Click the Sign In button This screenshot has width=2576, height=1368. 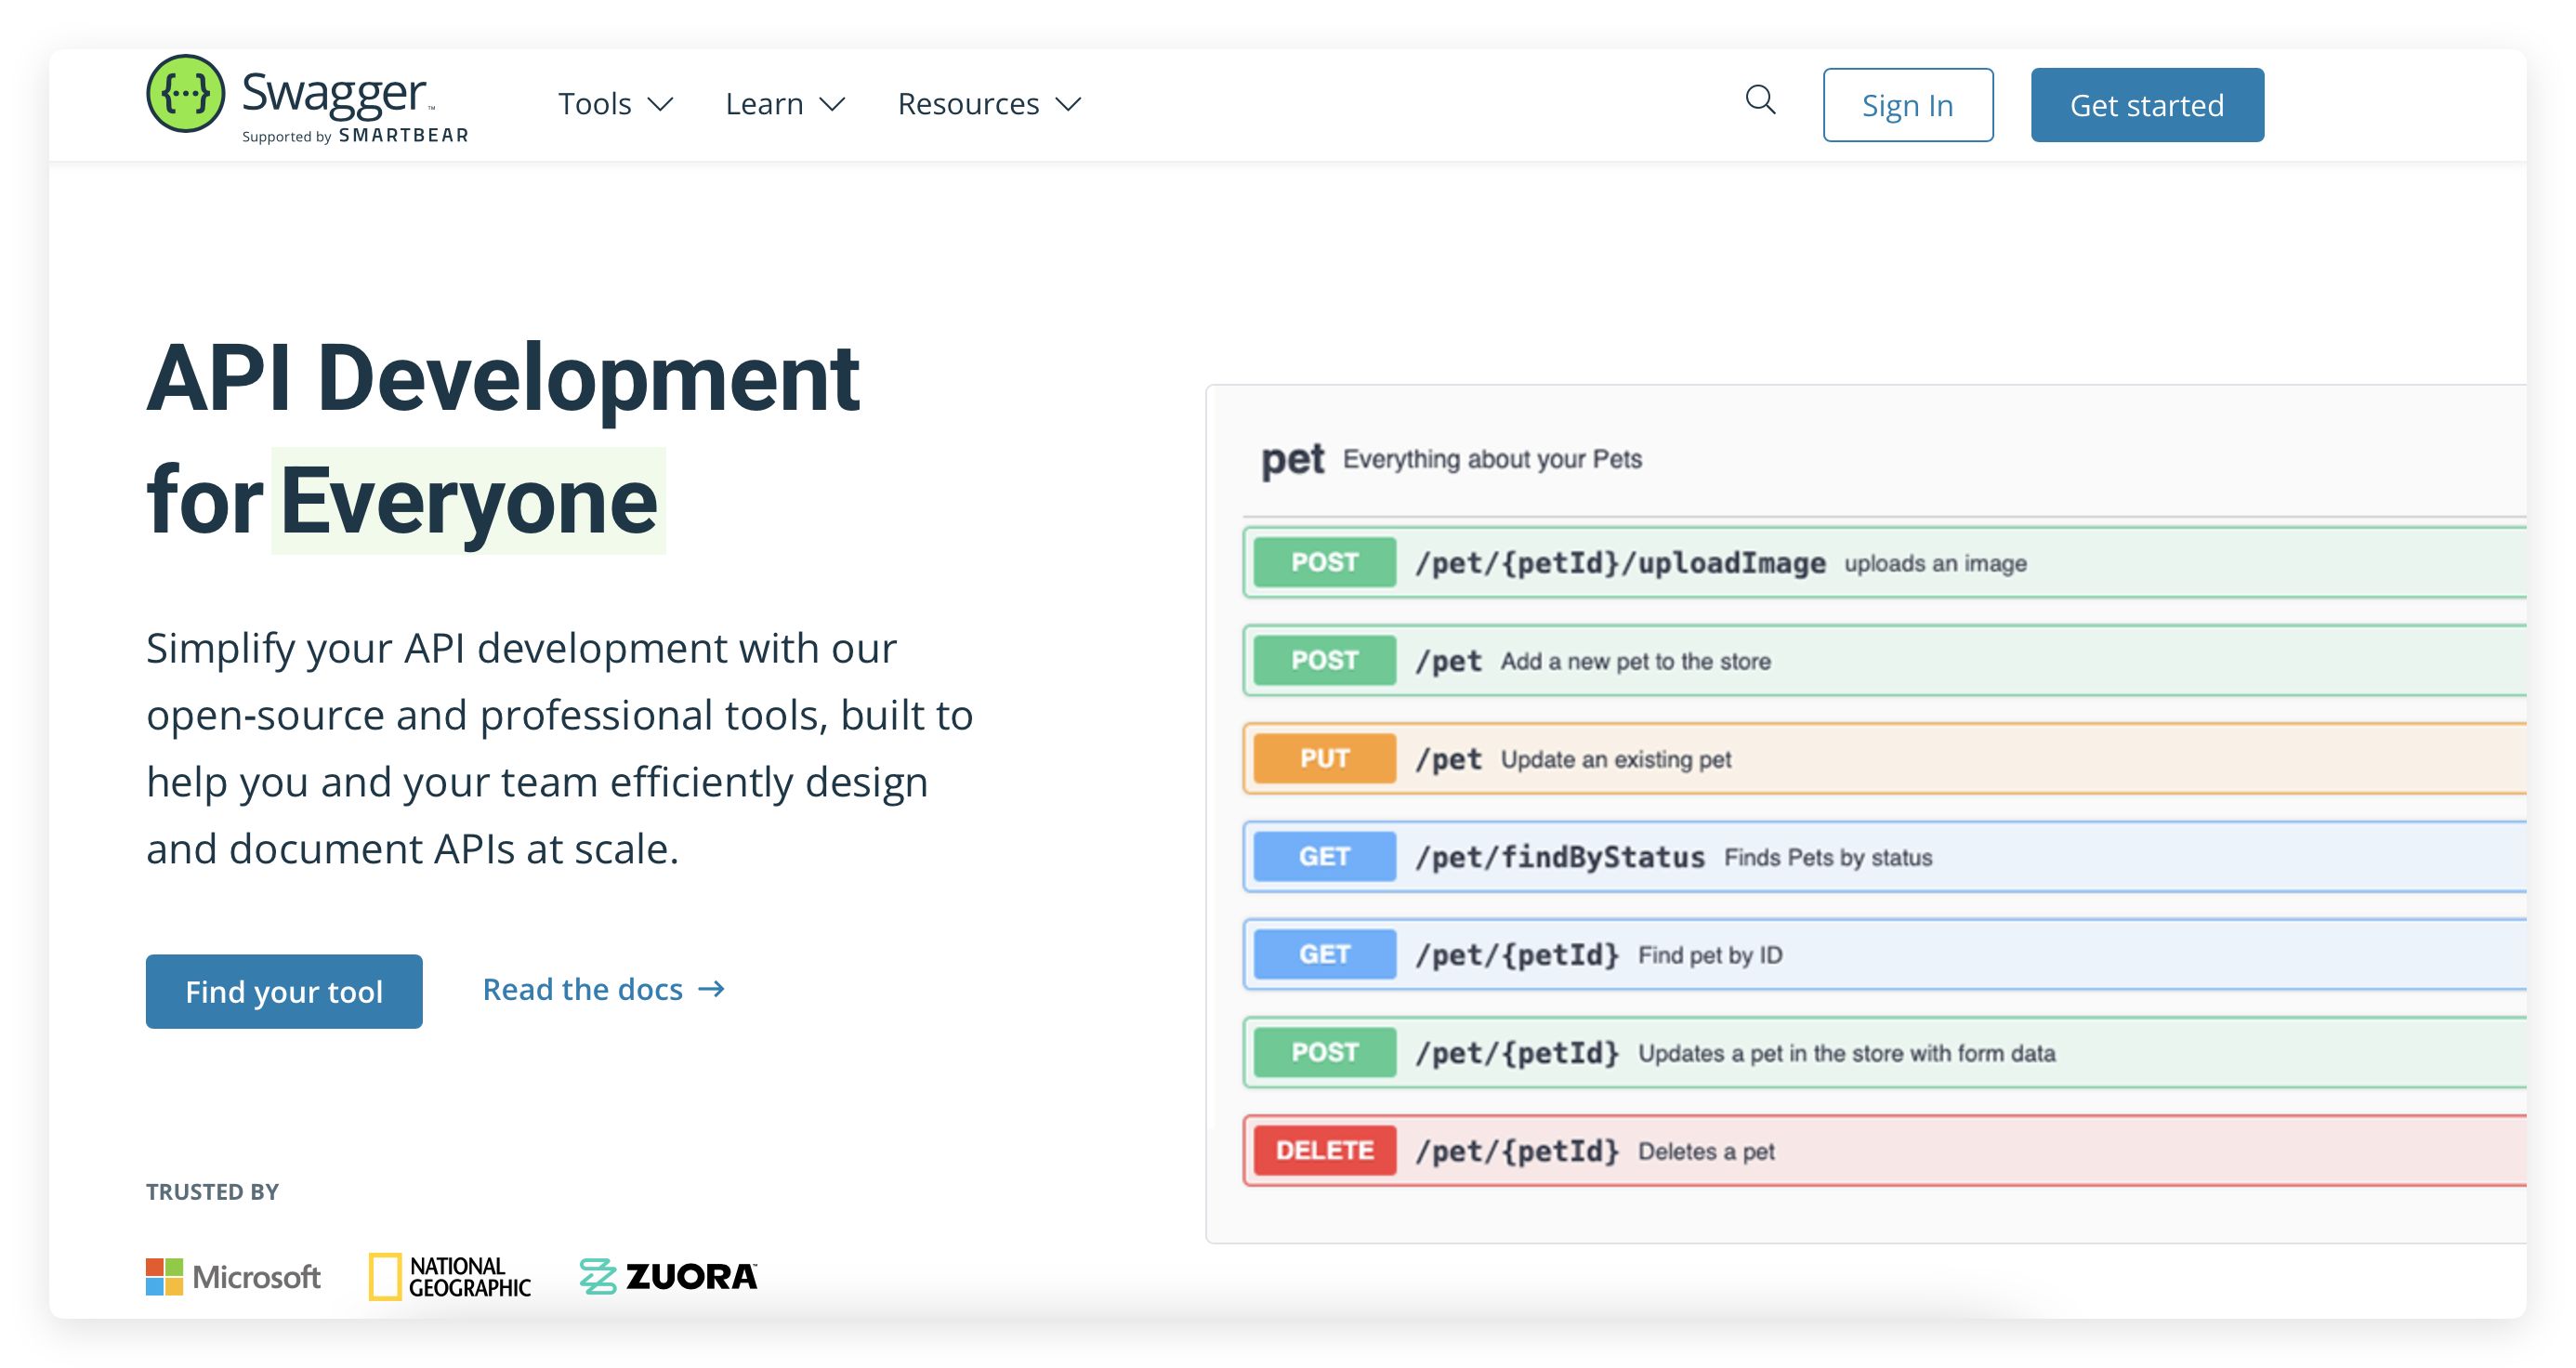coord(1907,105)
